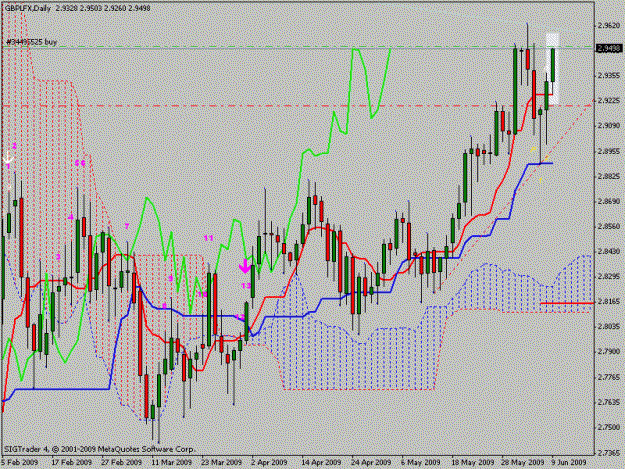Click the 5 Feb 2009 date label
The width and height of the screenshot is (625, 469).
20,463
